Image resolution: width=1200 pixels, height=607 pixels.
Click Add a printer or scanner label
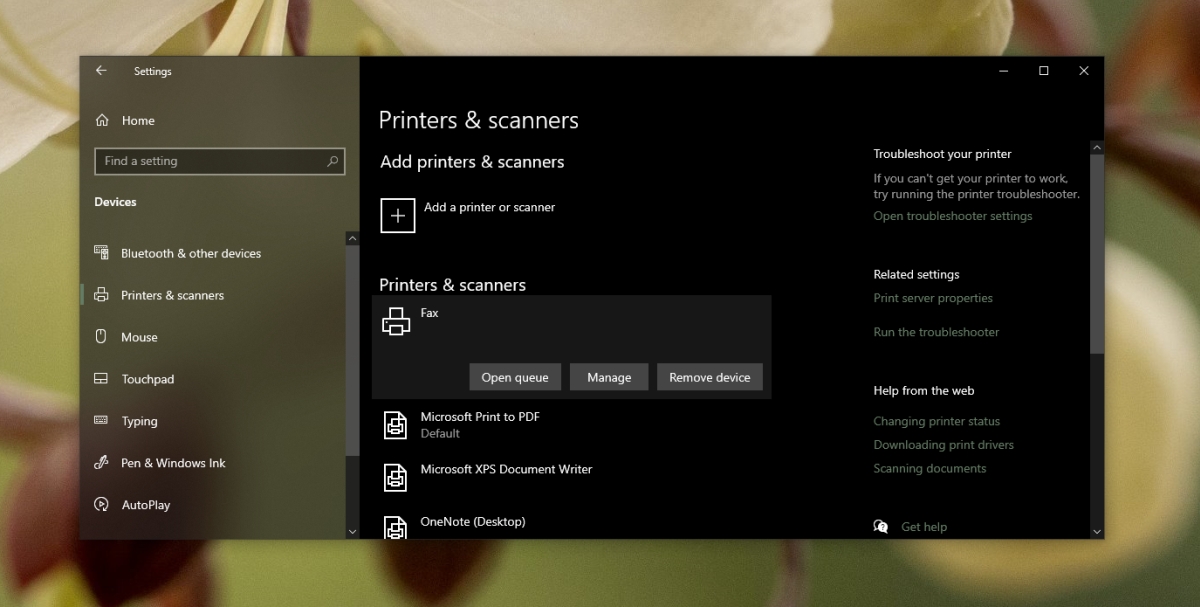tap(489, 207)
